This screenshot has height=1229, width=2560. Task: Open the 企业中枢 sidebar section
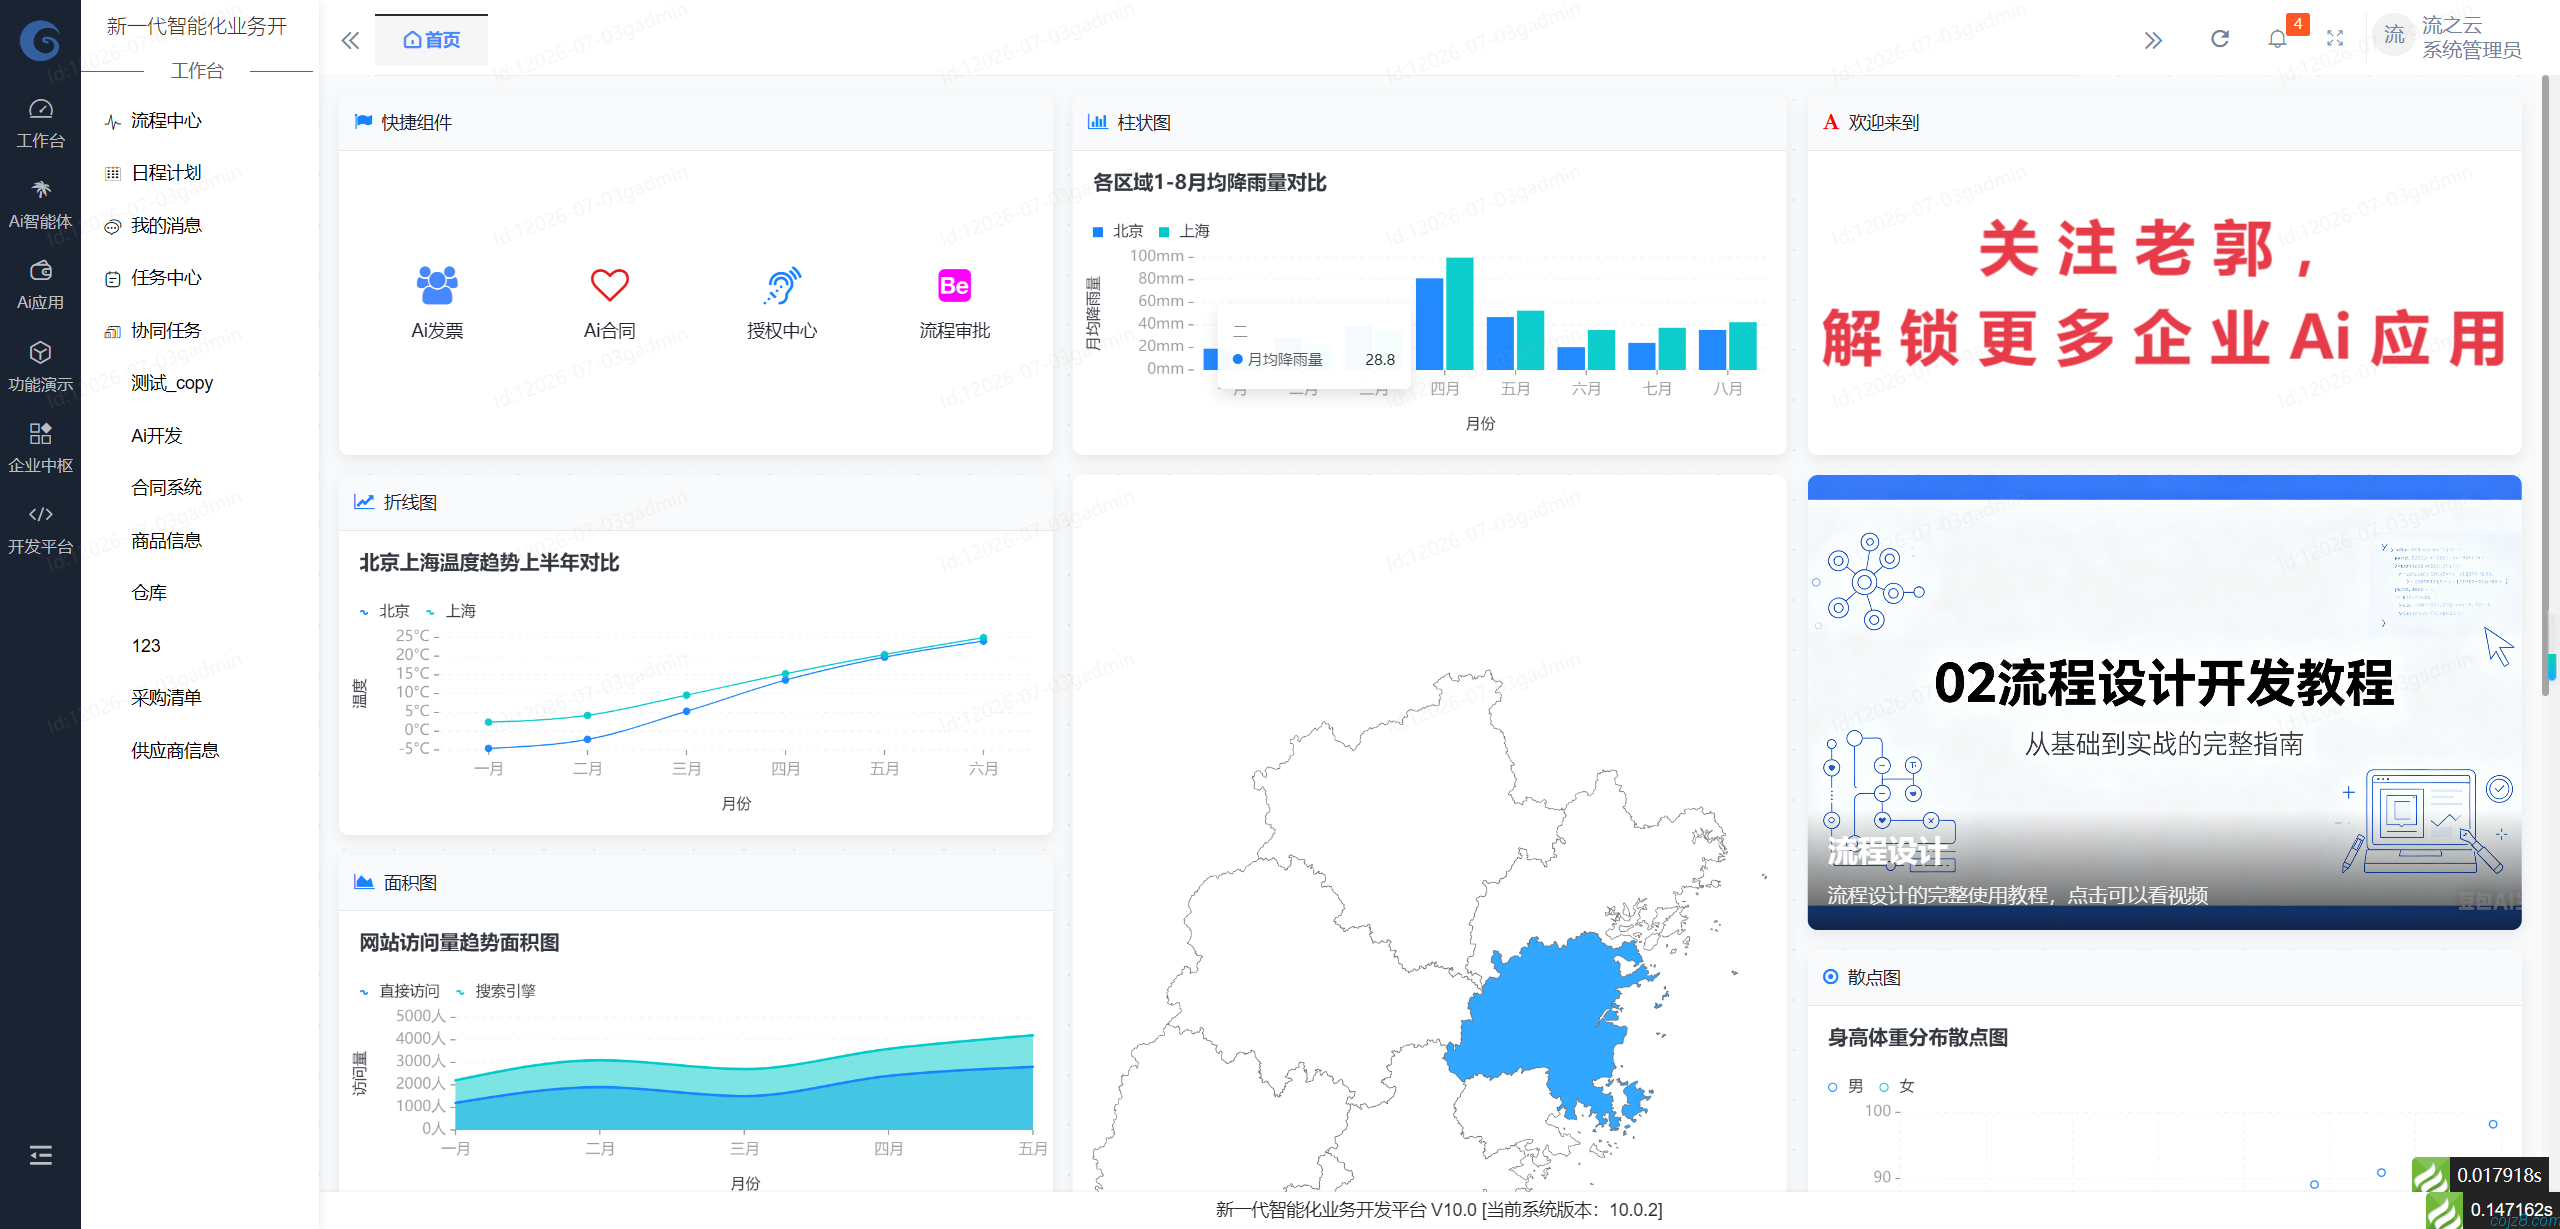coord(40,448)
